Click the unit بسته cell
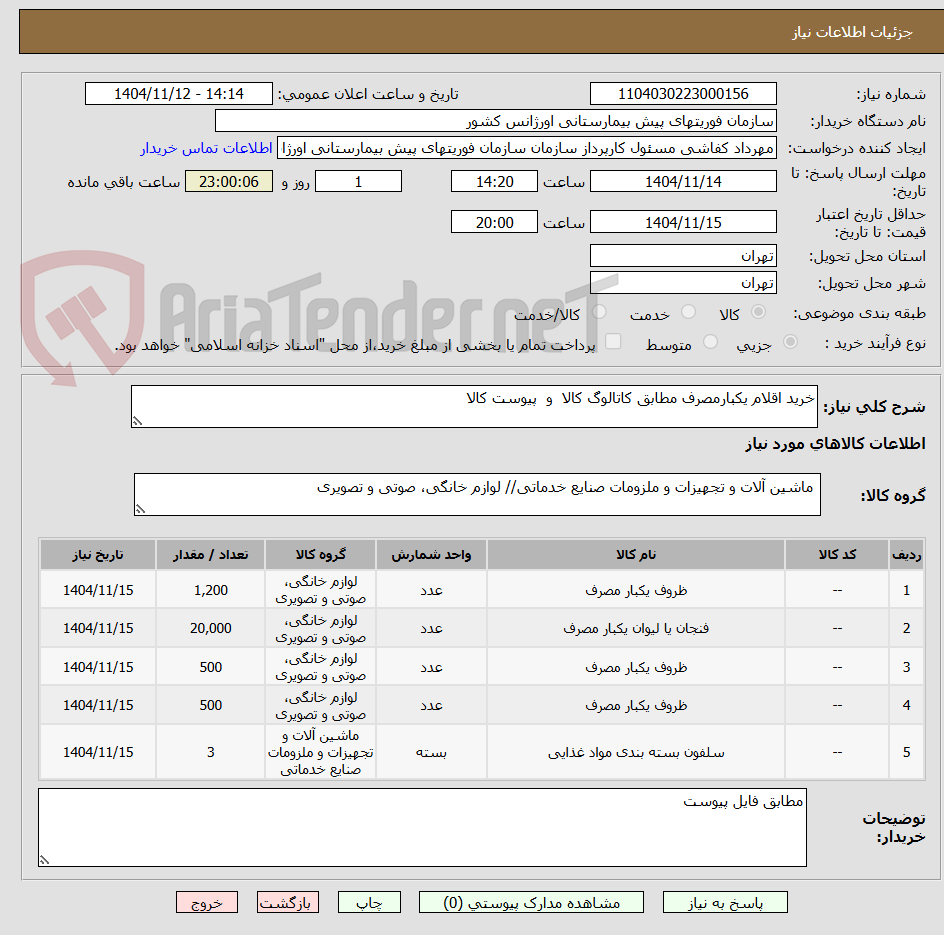944x935 pixels. (431, 753)
